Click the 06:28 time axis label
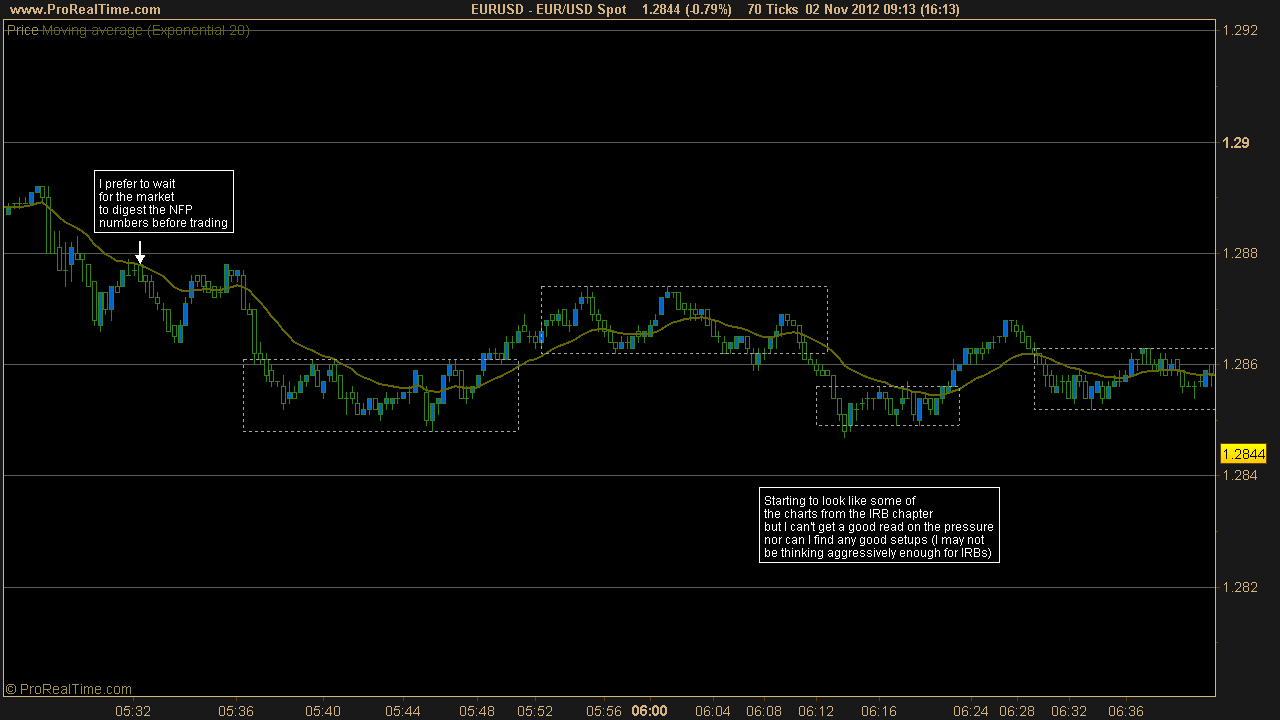Viewport: 1280px width, 720px height. click(x=1017, y=711)
